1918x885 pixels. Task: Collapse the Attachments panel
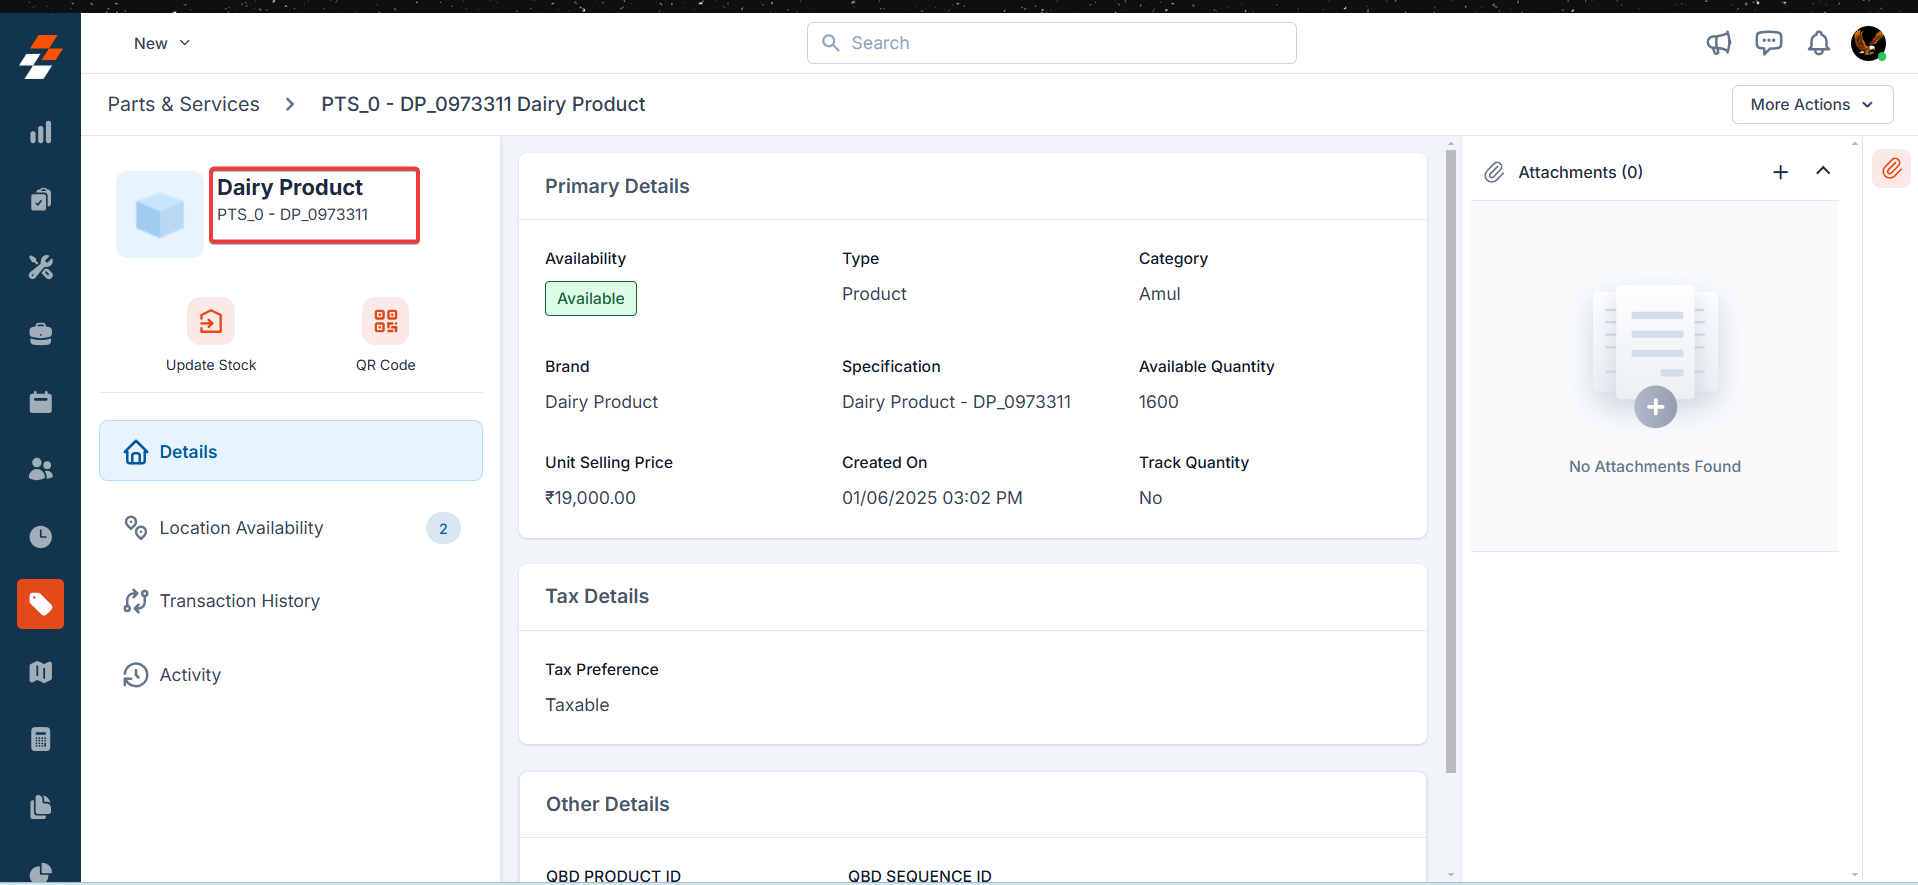pyautogui.click(x=1823, y=171)
